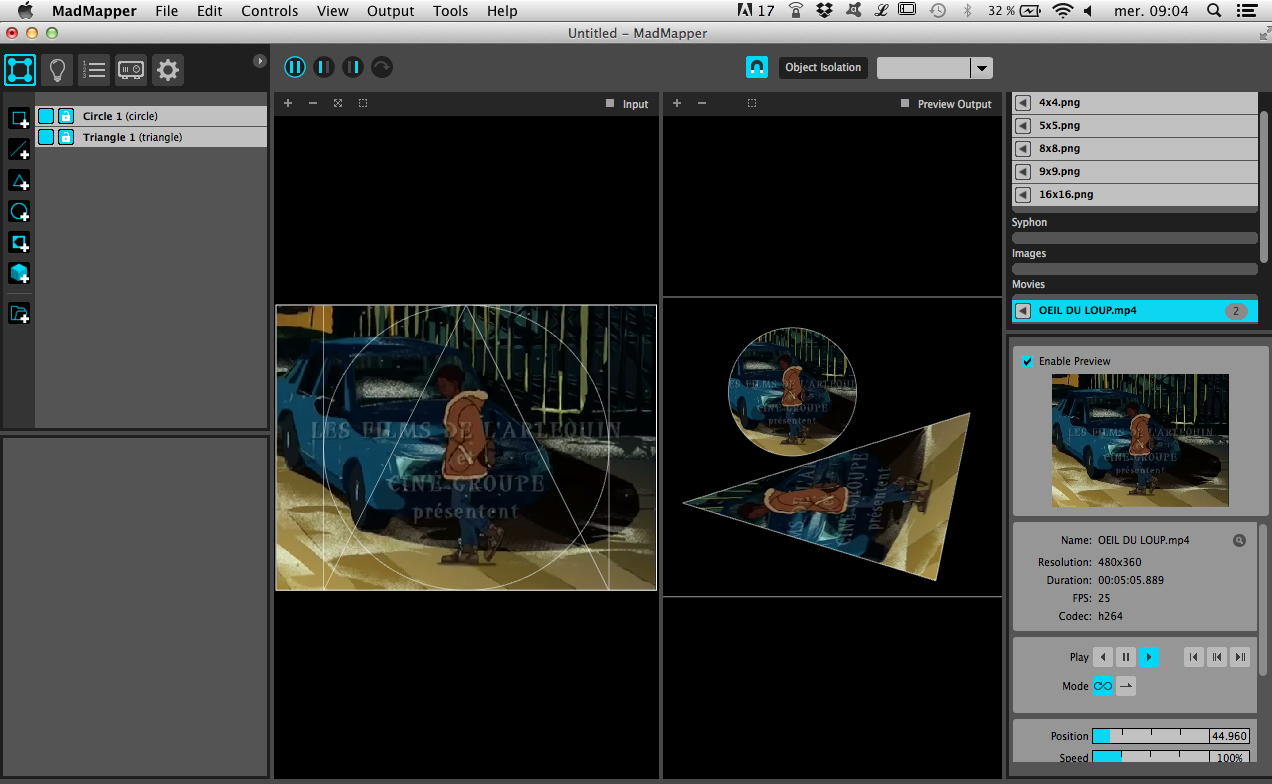This screenshot has width=1272, height=784.
Task: Open the dropdown next to Object Isolation
Action: click(982, 68)
